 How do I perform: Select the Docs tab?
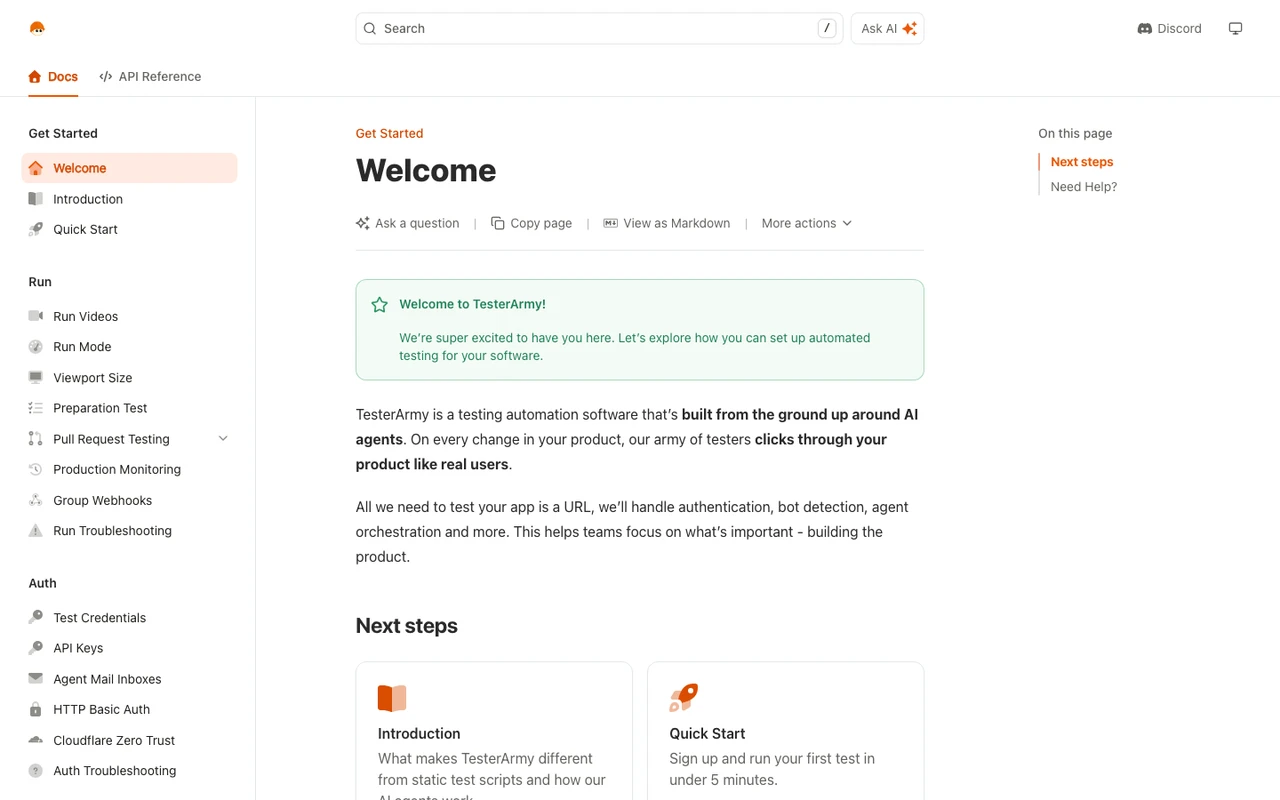tap(53, 76)
